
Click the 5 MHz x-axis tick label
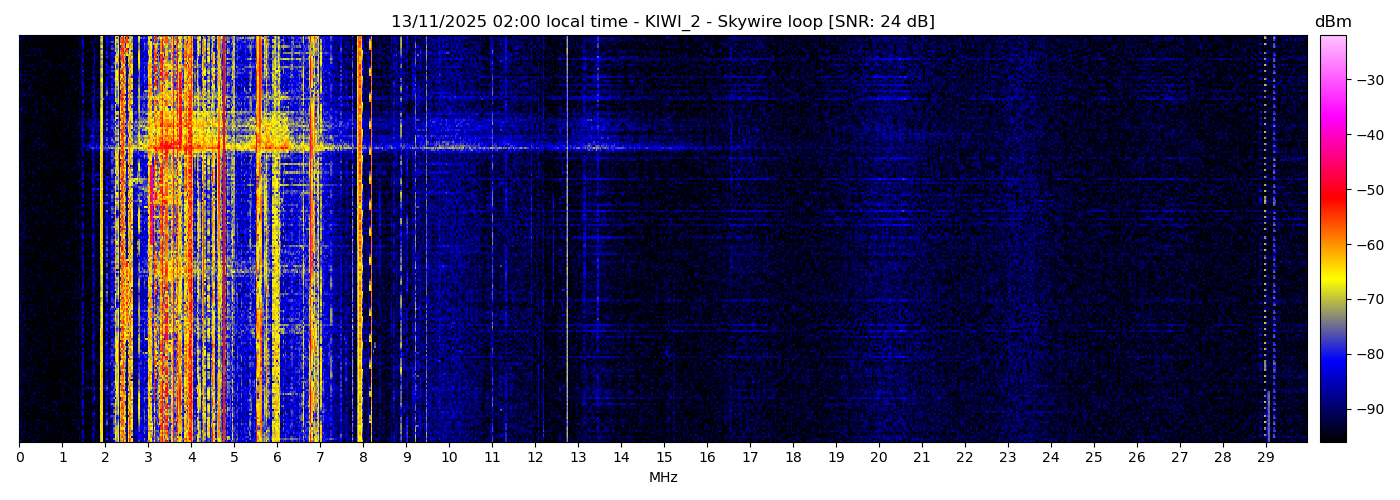click(x=234, y=458)
